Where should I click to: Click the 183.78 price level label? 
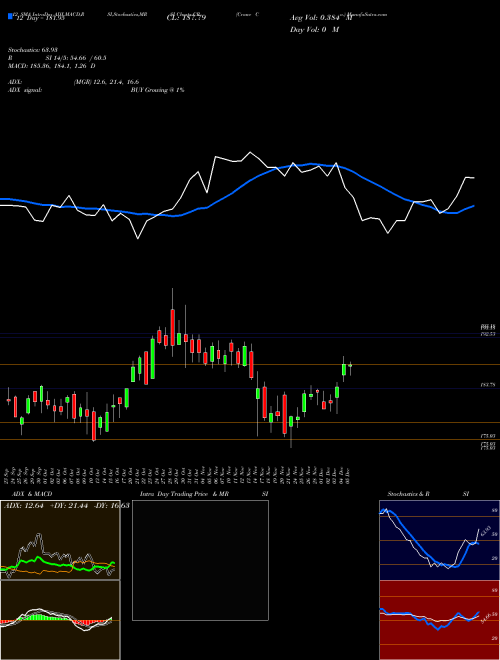pyautogui.click(x=488, y=385)
